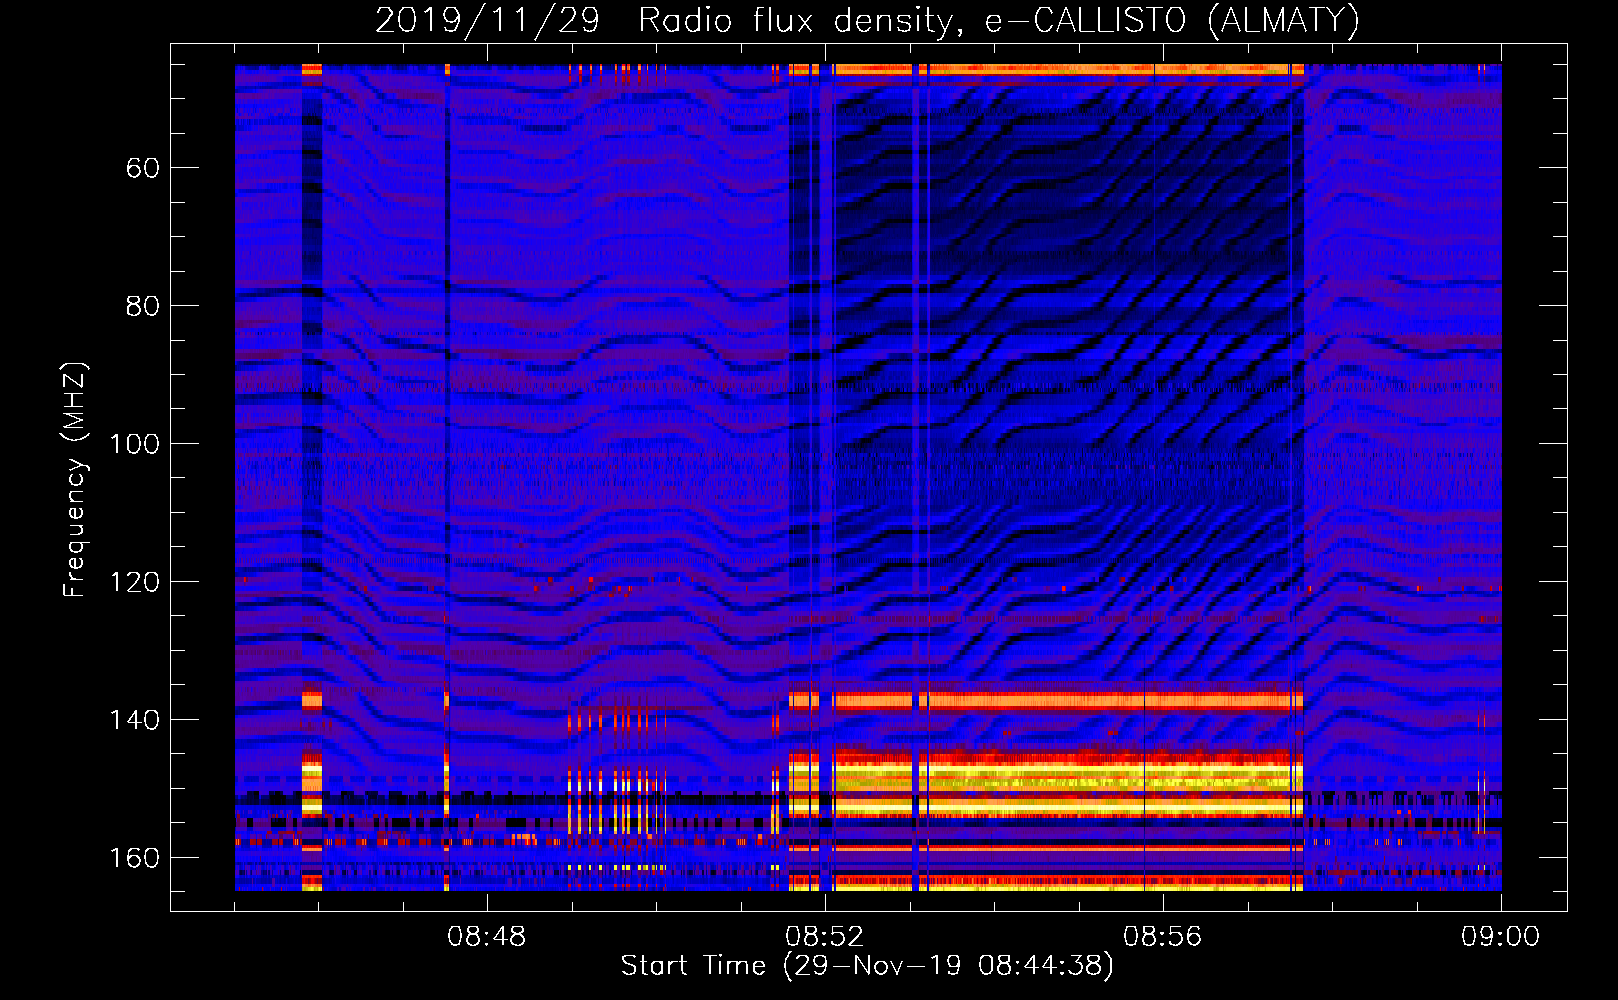
Task: Click the 120 frequency tick label
Action: [135, 582]
